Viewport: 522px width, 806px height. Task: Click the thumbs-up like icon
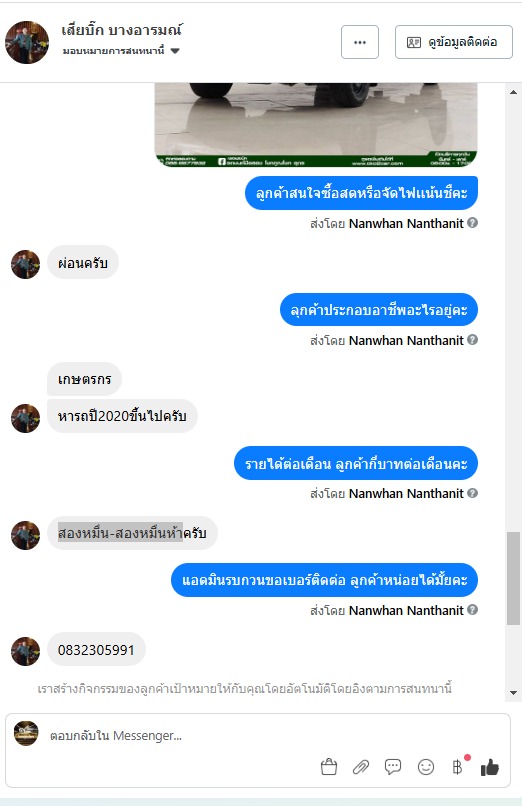tap(490, 767)
